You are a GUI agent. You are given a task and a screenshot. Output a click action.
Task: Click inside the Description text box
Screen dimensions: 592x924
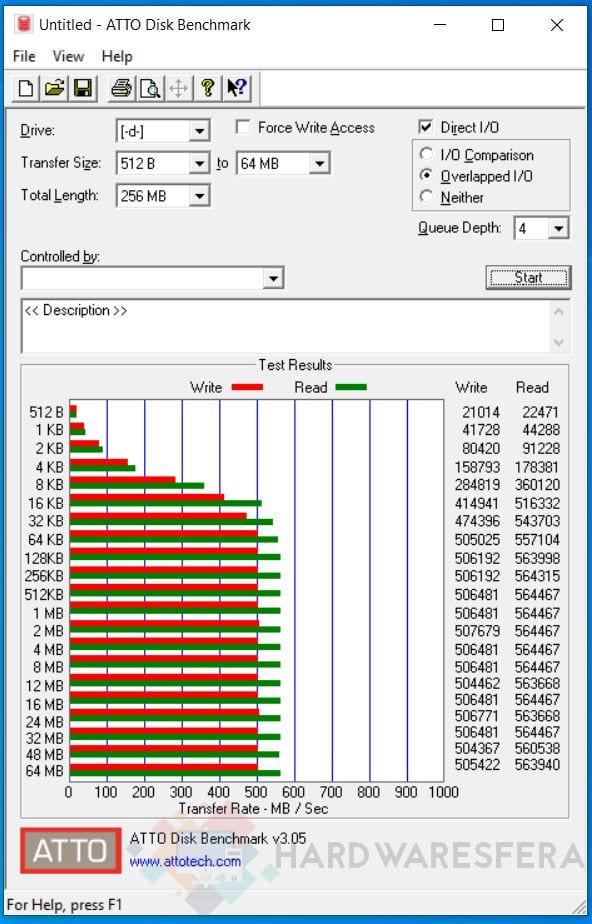287,326
